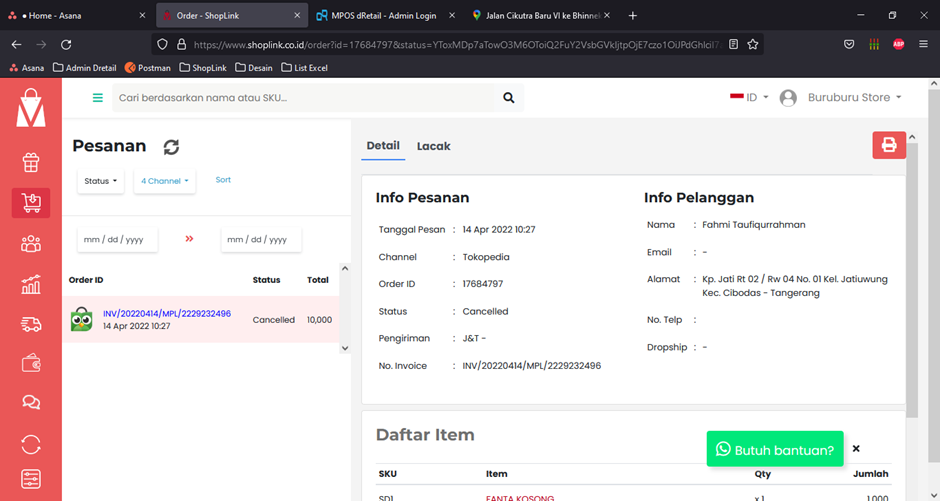The height and width of the screenshot is (501, 940).
Task: Expand the 4 Channel filter dropdown
Action: pos(164,181)
